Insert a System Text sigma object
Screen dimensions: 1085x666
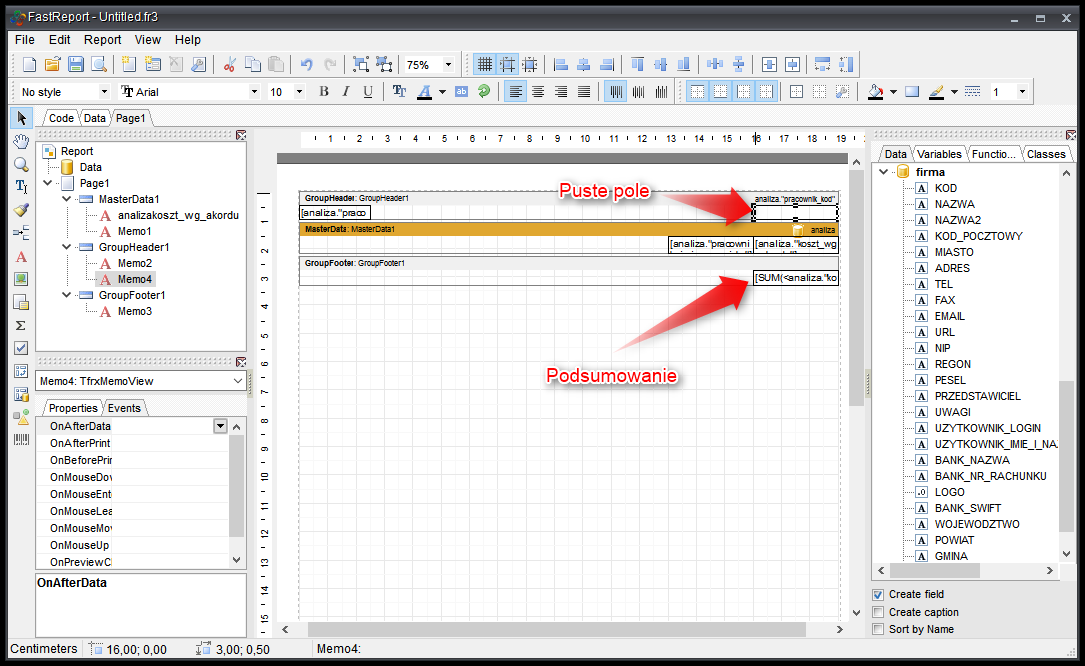(x=21, y=325)
